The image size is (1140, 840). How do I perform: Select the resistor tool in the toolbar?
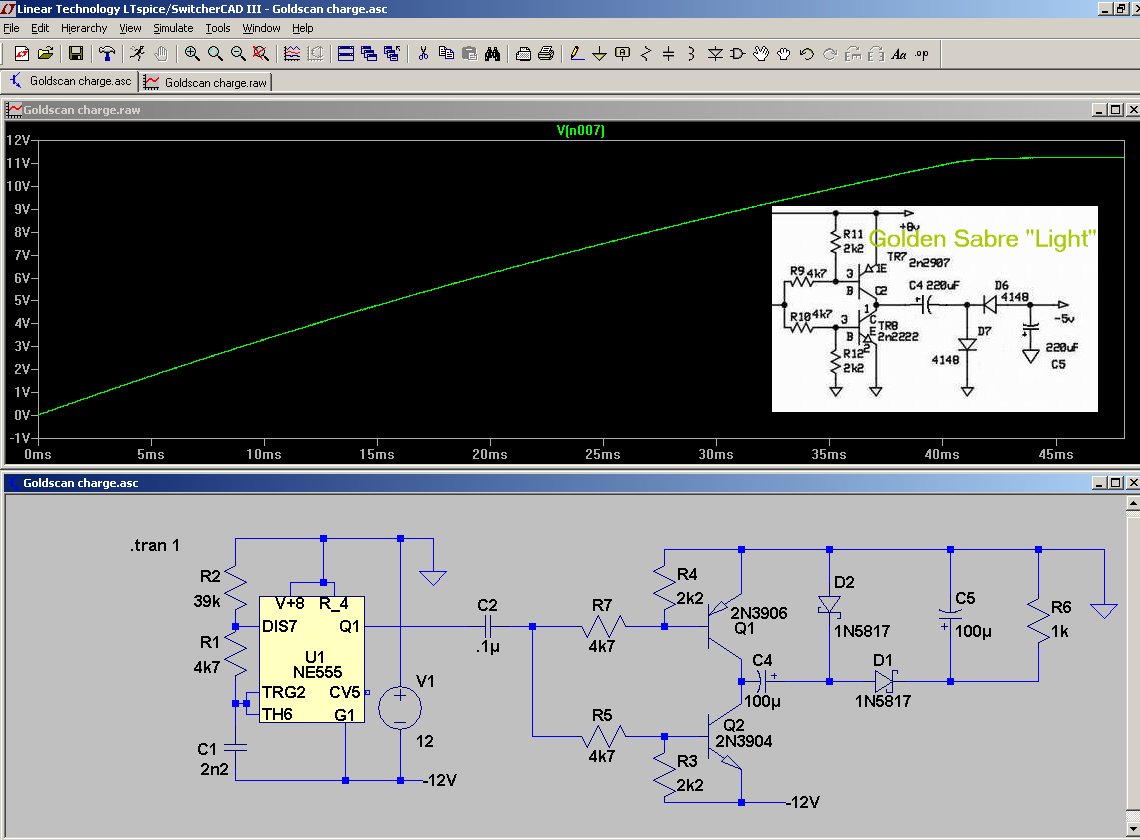click(645, 54)
